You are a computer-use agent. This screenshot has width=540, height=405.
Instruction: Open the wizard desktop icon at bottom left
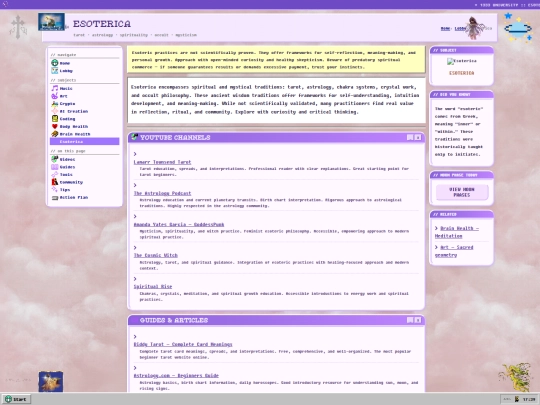51,381
